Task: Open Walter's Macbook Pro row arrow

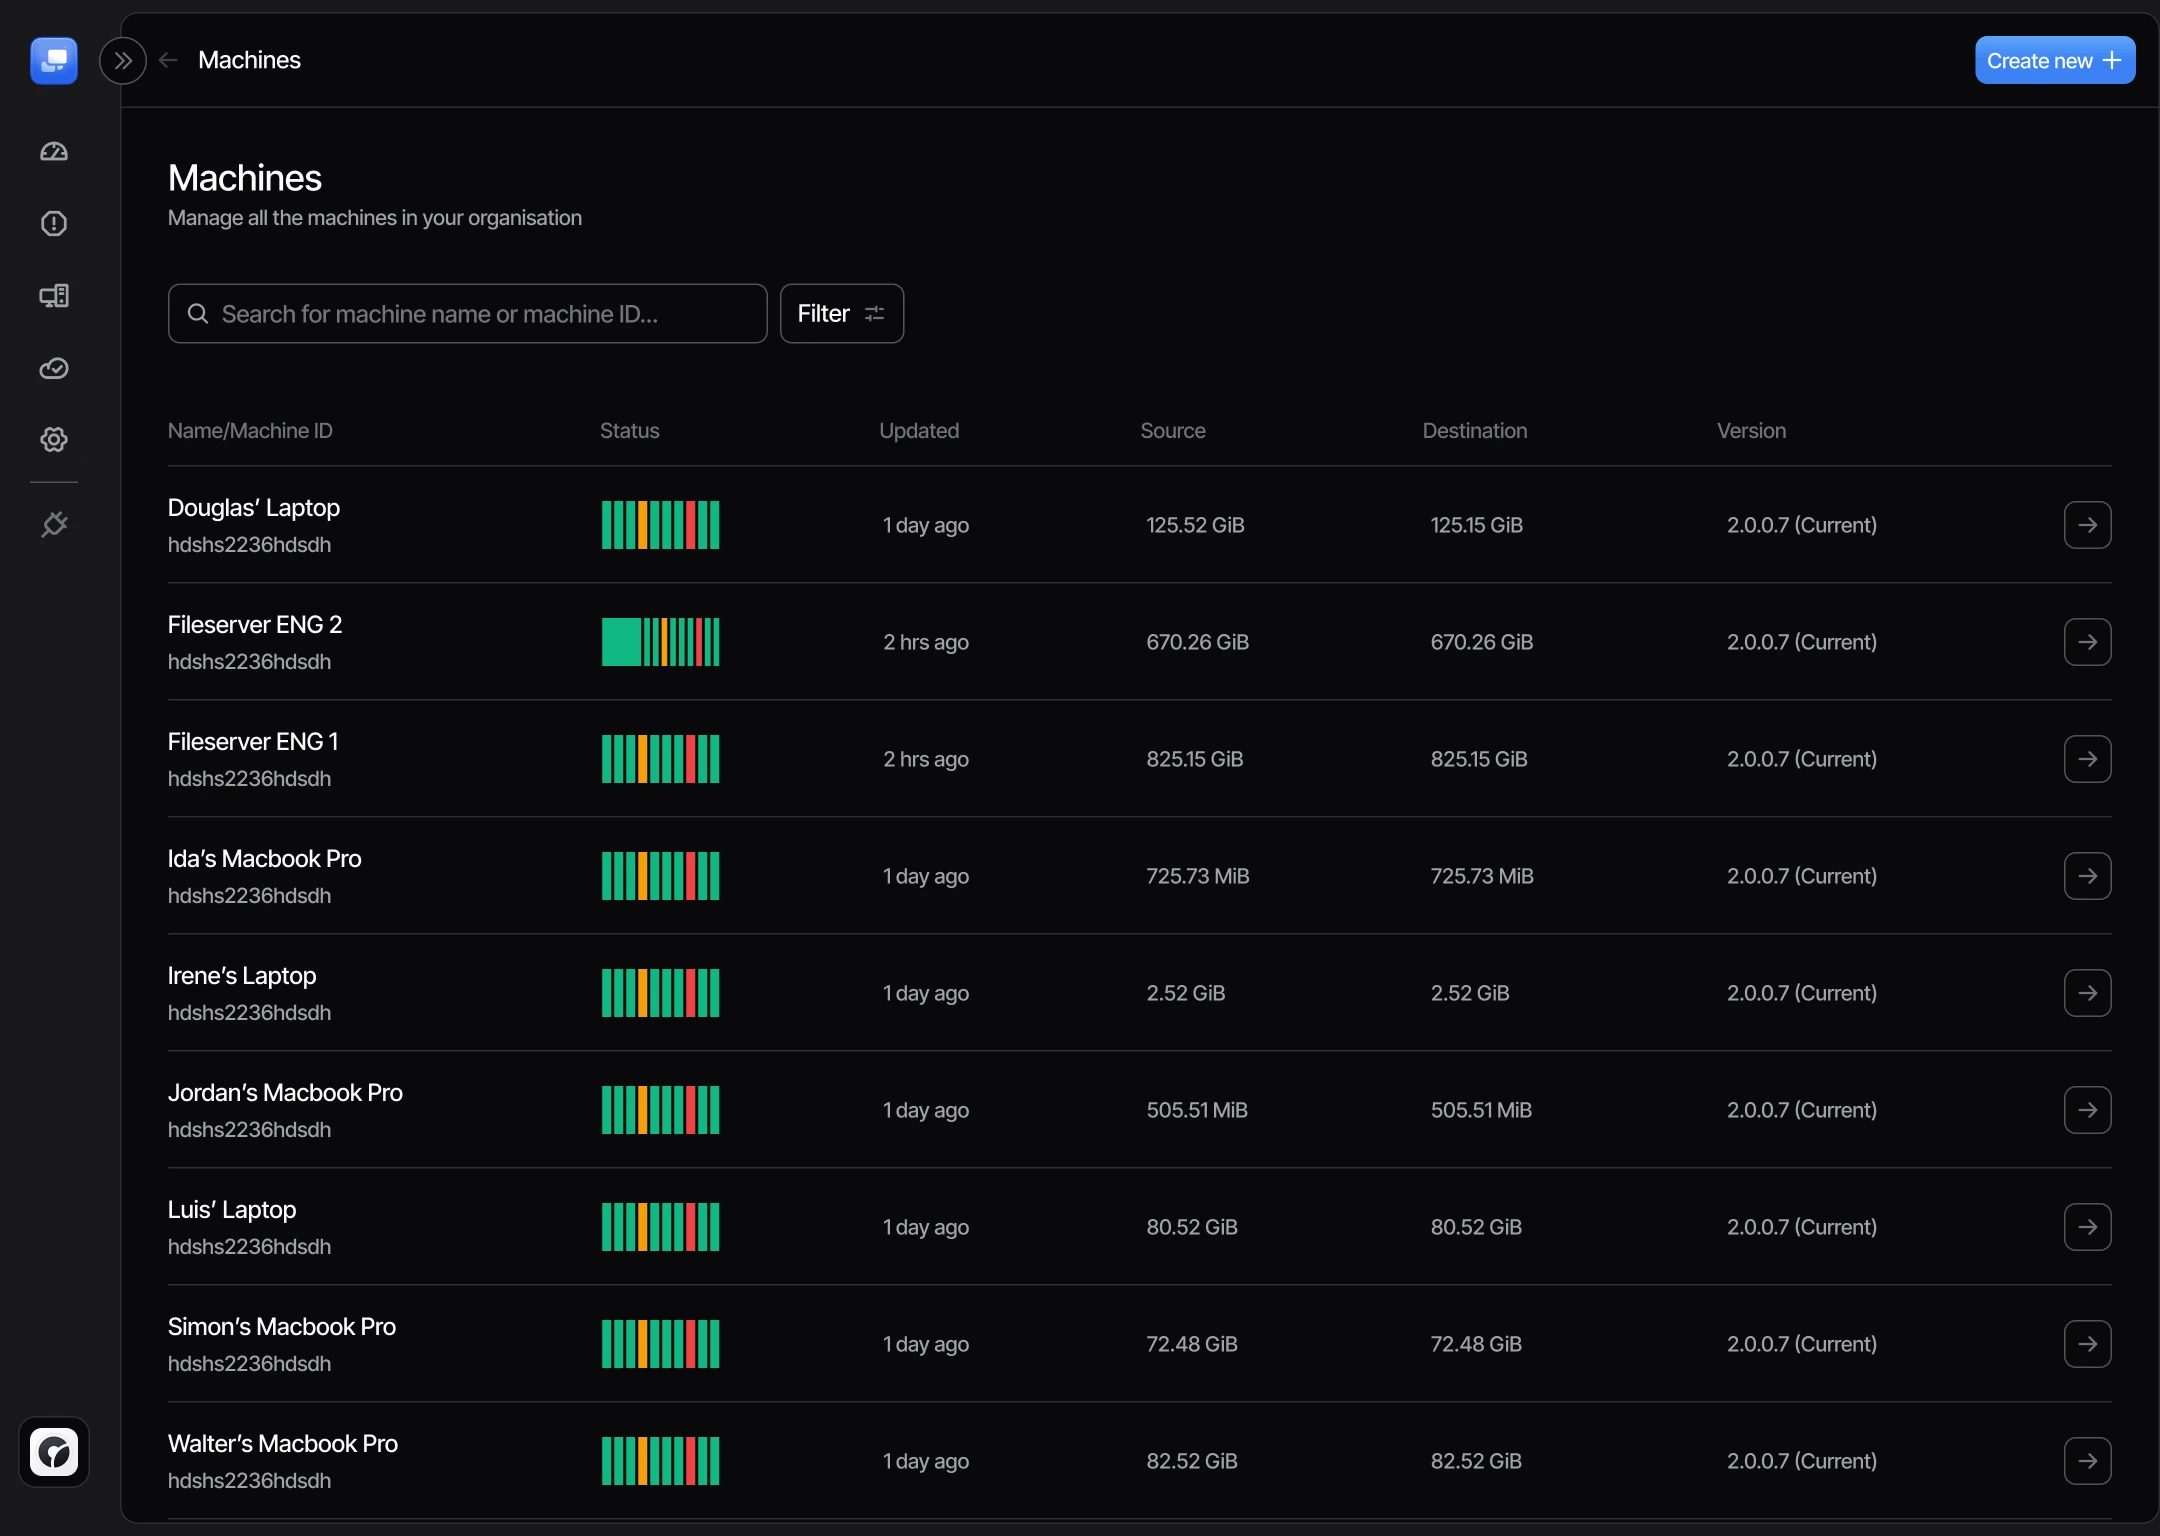Action: click(2087, 1461)
